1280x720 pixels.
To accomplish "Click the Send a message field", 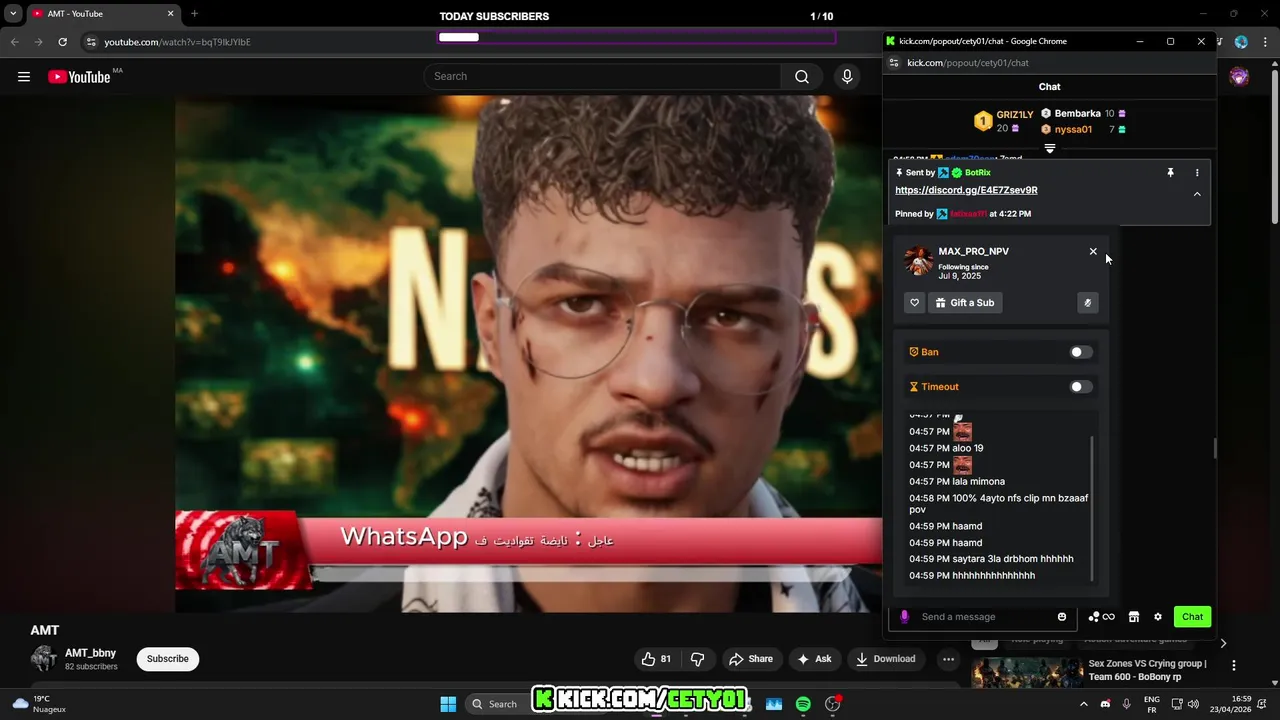I will pyautogui.click(x=983, y=617).
